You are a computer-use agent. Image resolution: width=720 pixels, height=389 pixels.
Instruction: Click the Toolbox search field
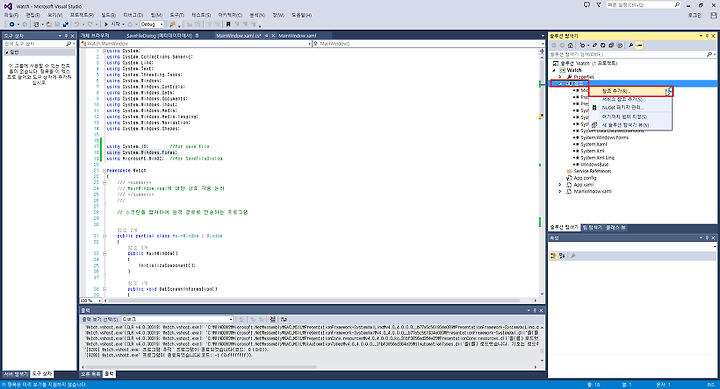pos(39,44)
